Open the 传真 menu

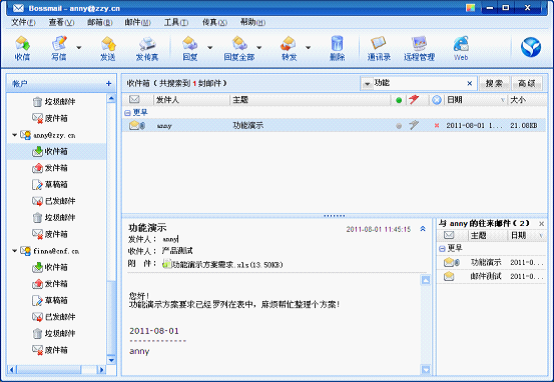(214, 23)
